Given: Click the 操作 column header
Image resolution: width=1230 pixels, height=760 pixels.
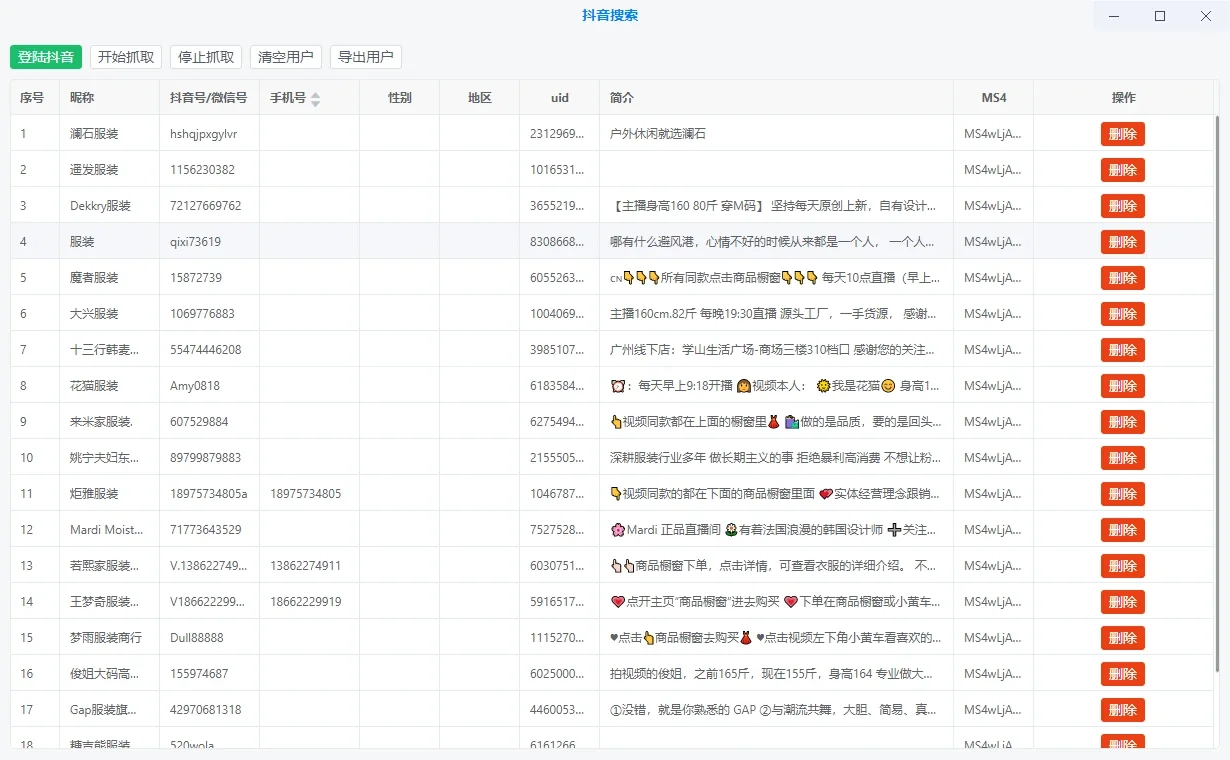Looking at the screenshot, I should tap(1123, 98).
